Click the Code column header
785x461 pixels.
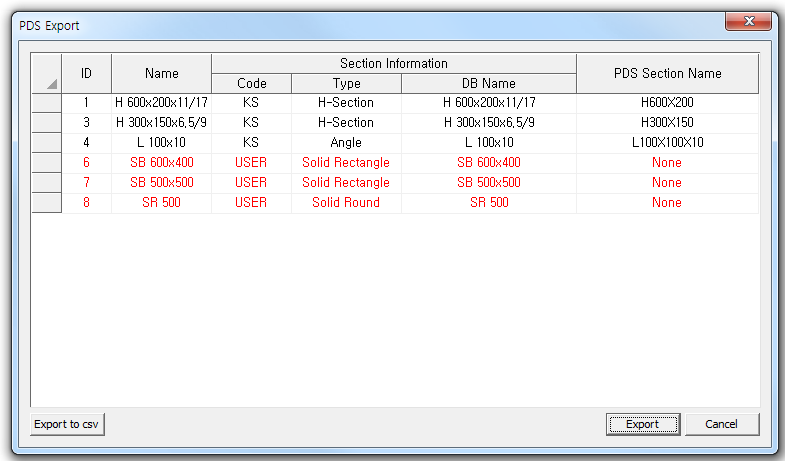pyautogui.click(x=251, y=83)
